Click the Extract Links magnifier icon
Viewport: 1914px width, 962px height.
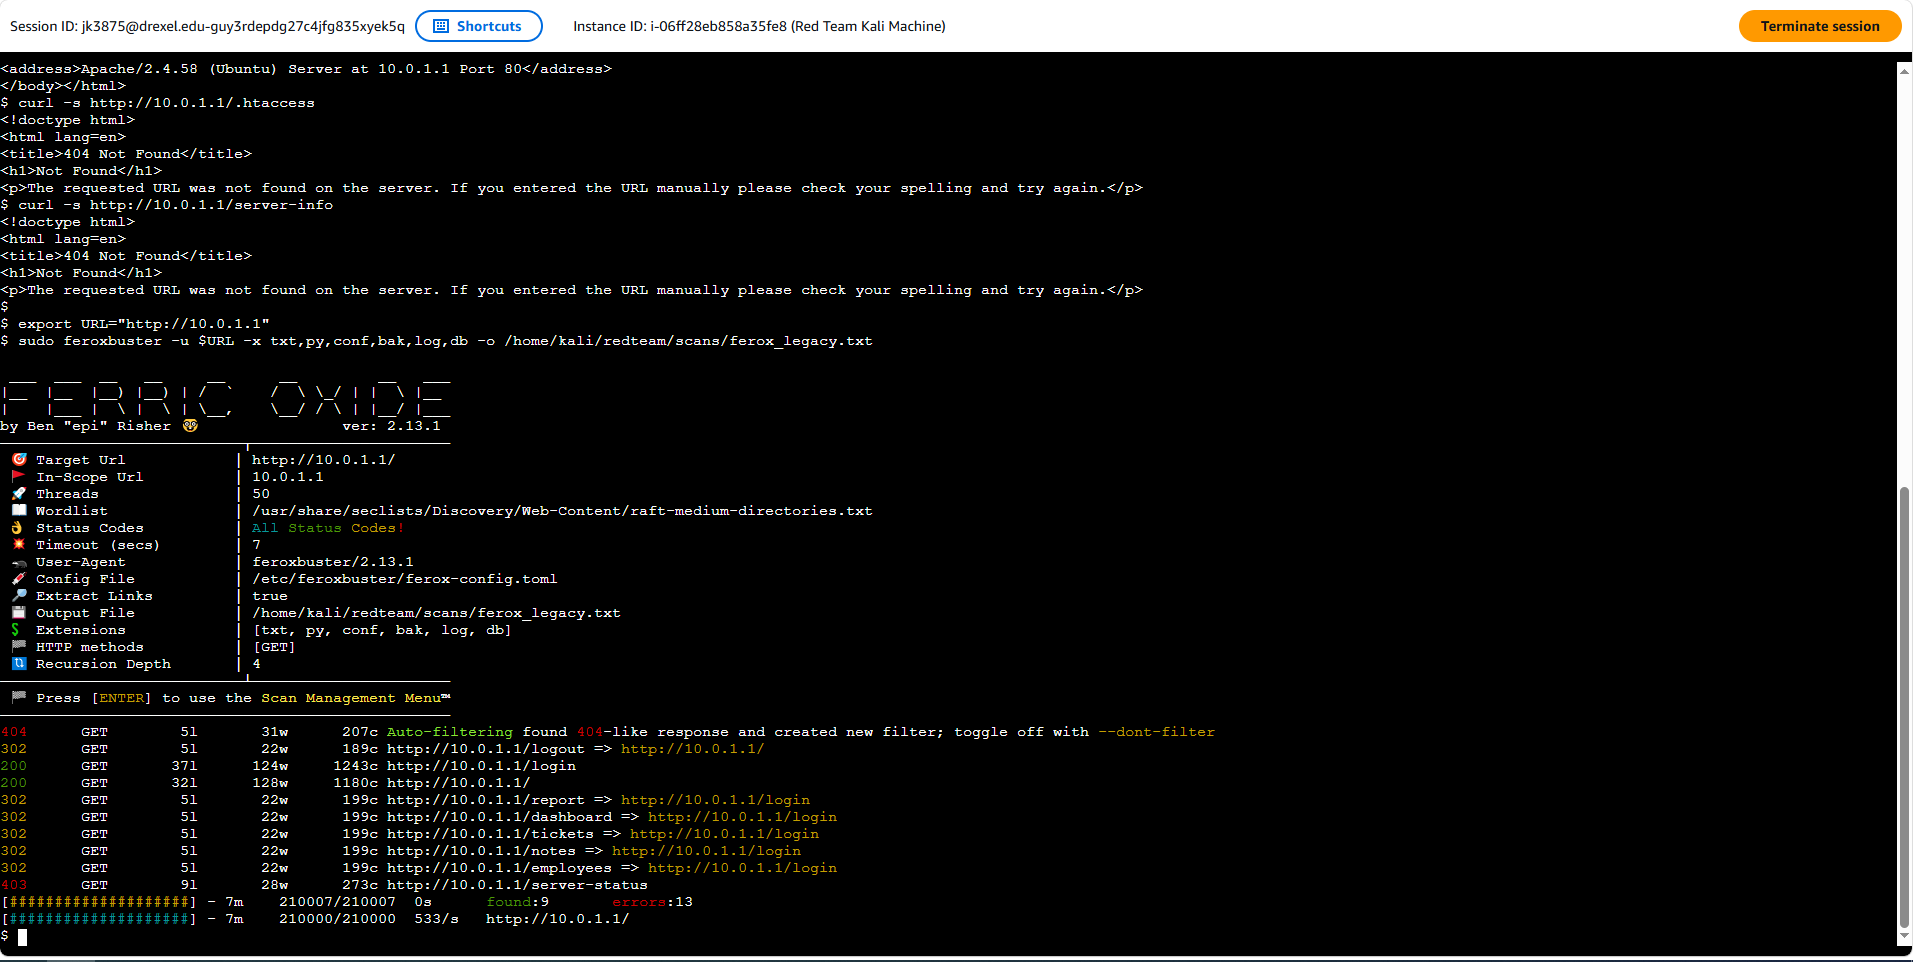point(19,595)
